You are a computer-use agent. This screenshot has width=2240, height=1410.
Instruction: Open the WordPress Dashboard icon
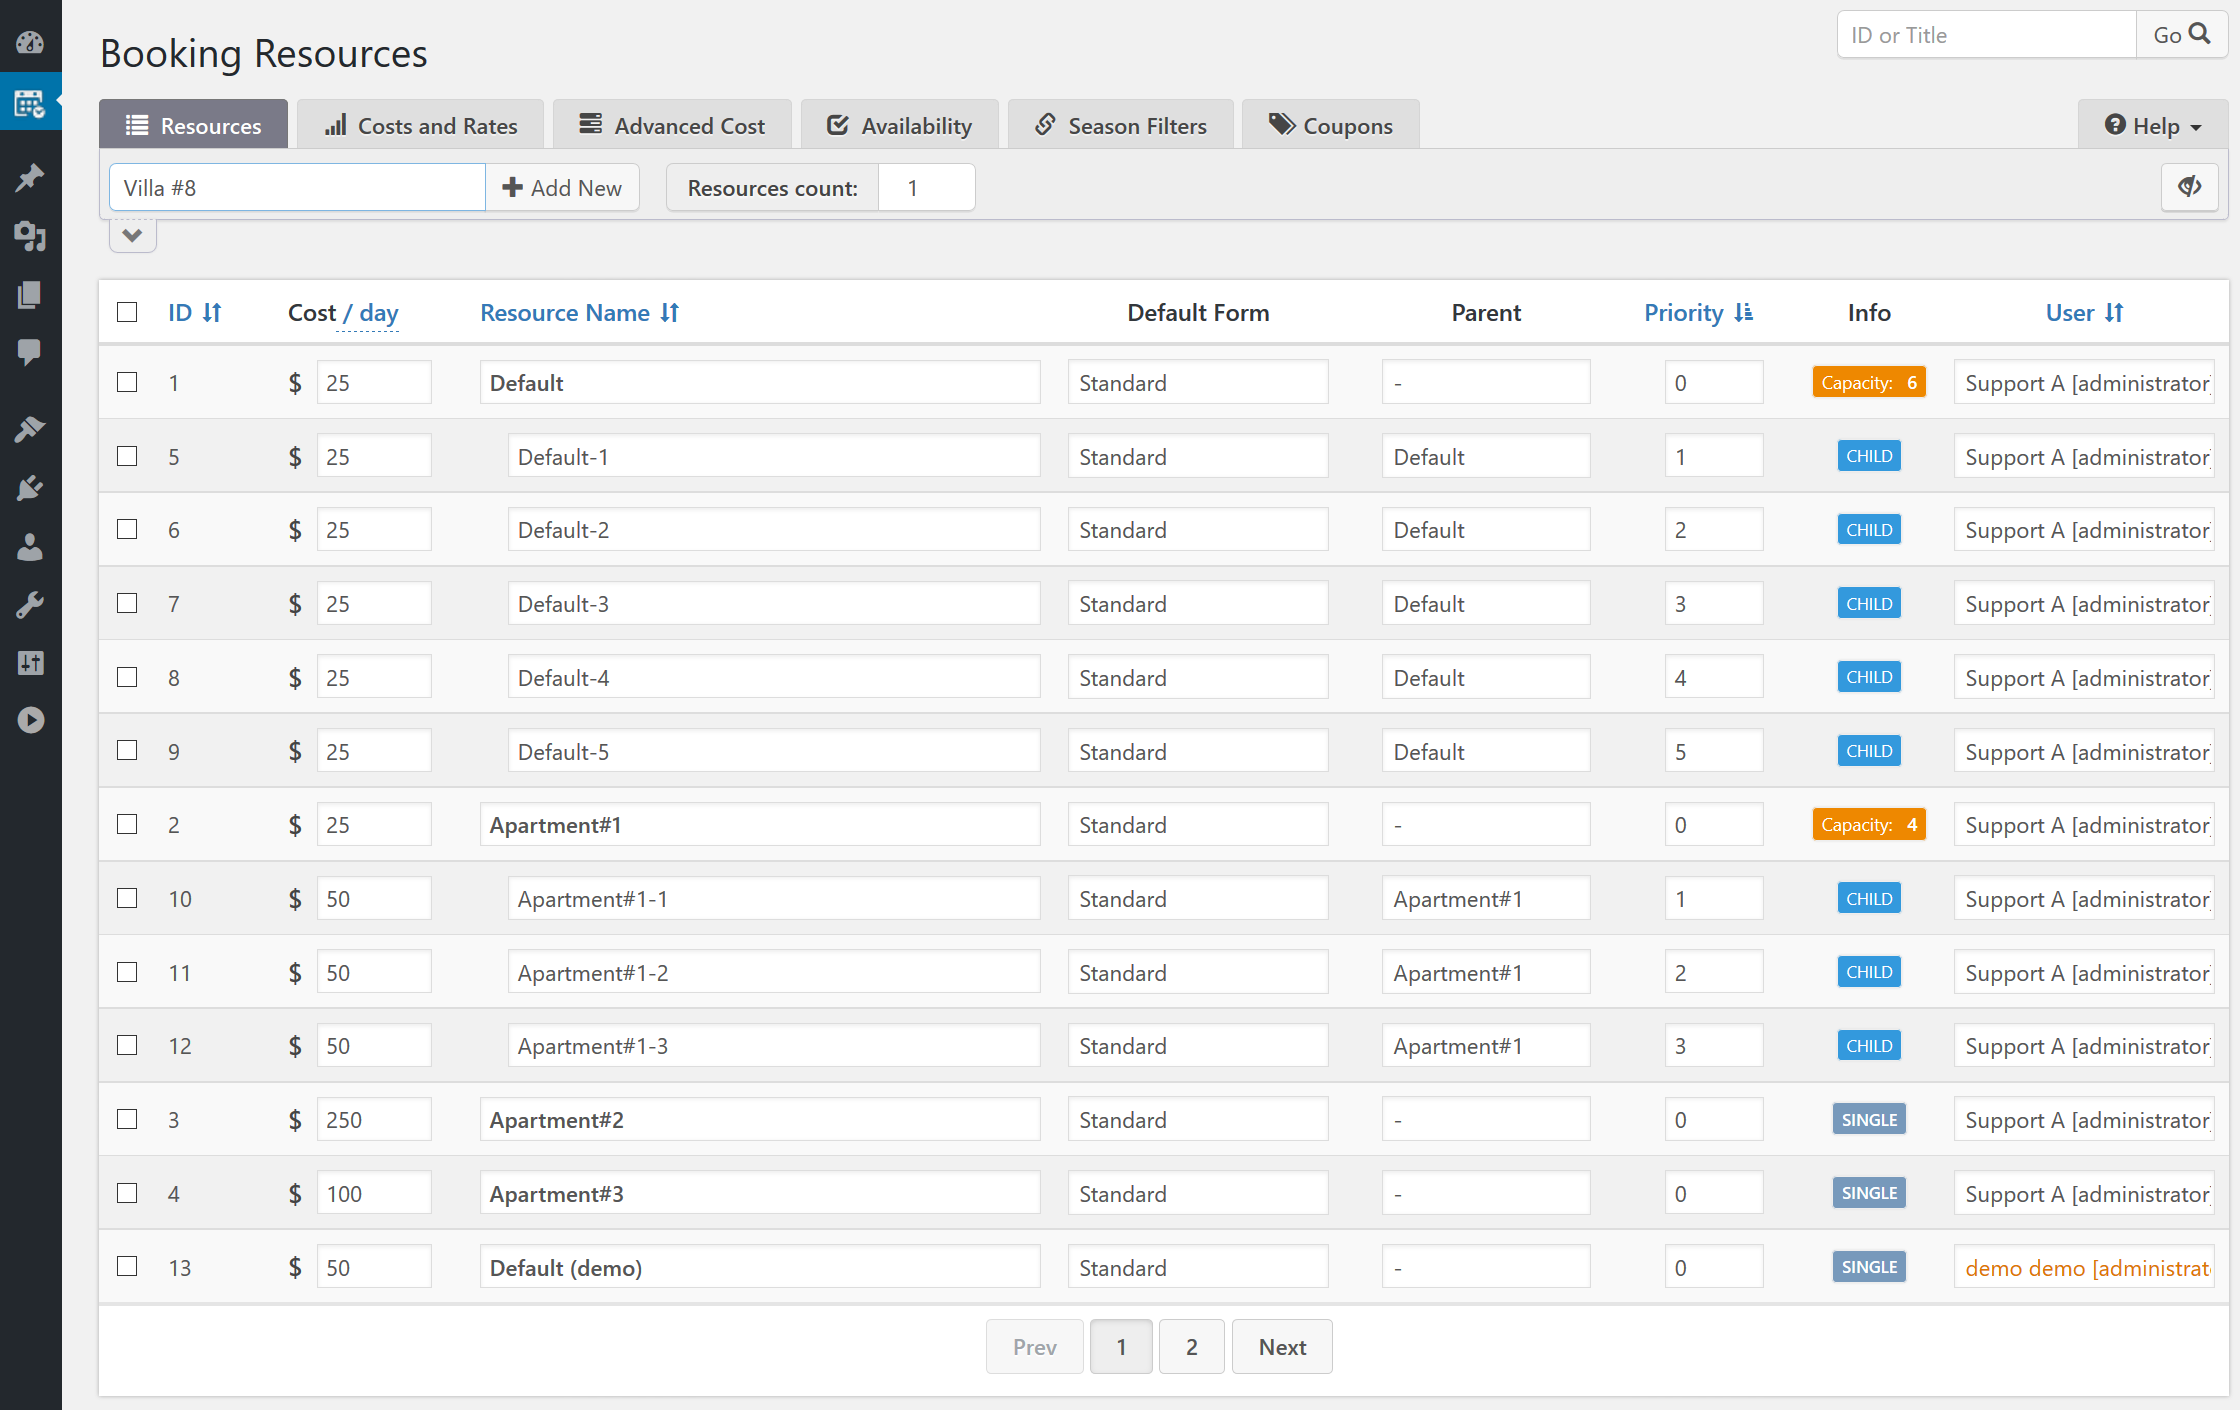click(30, 43)
